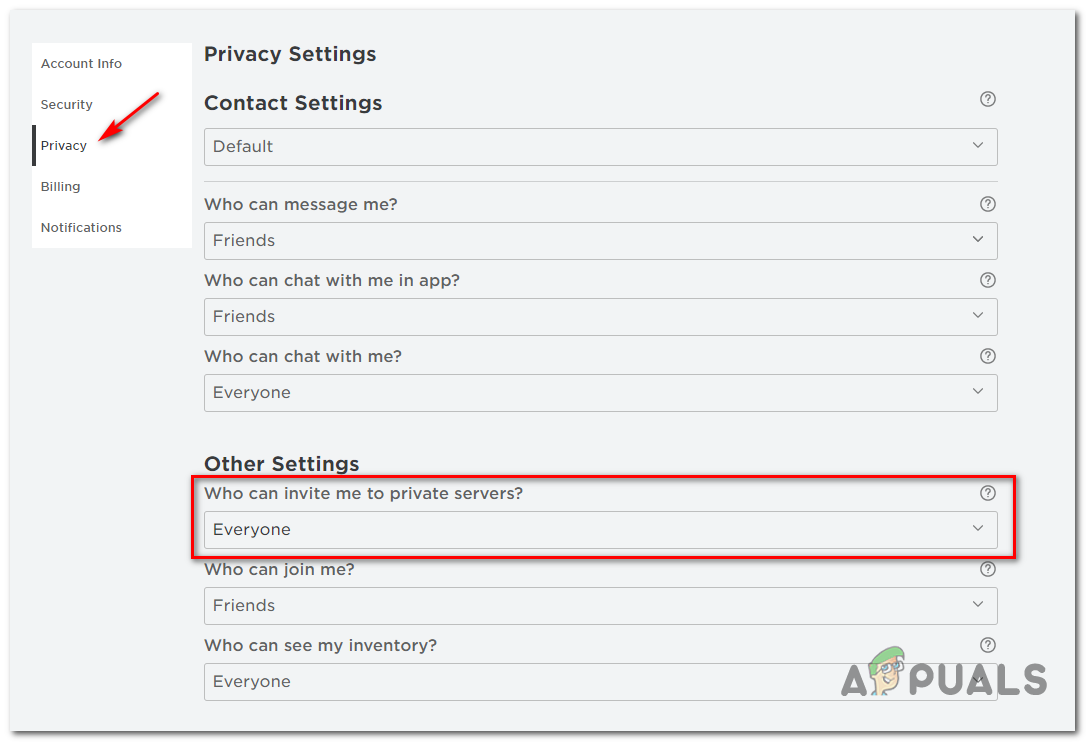Screen dimensions: 1086x742
Task: Open the private servers invite dropdown
Action: click(600, 530)
